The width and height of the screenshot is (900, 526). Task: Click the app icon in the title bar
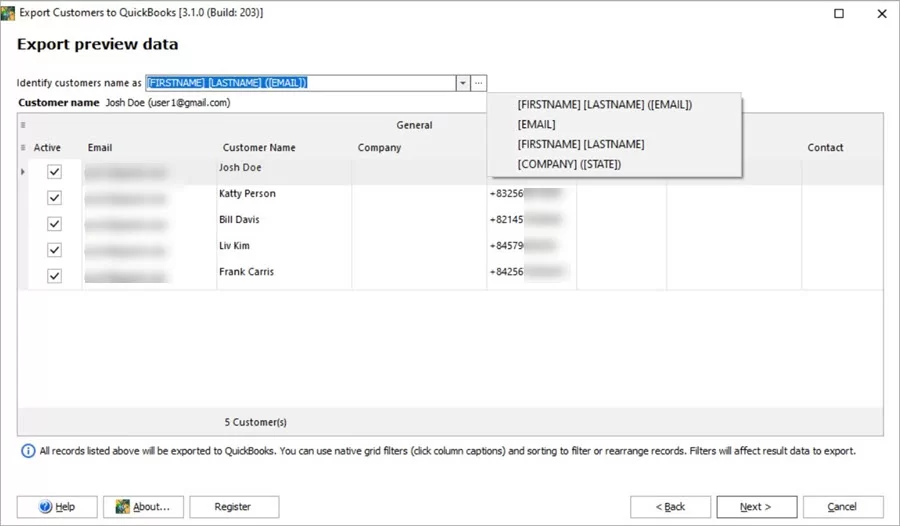(8, 13)
